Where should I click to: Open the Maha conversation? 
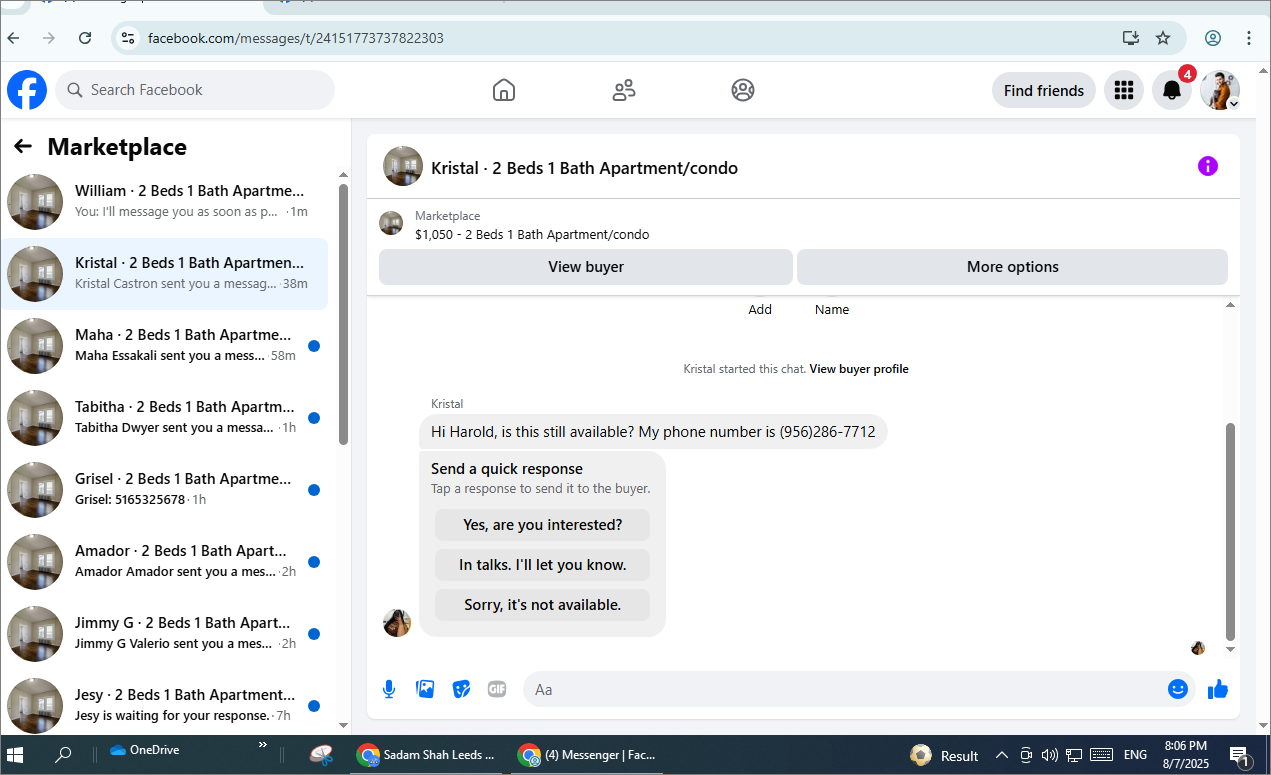164,345
